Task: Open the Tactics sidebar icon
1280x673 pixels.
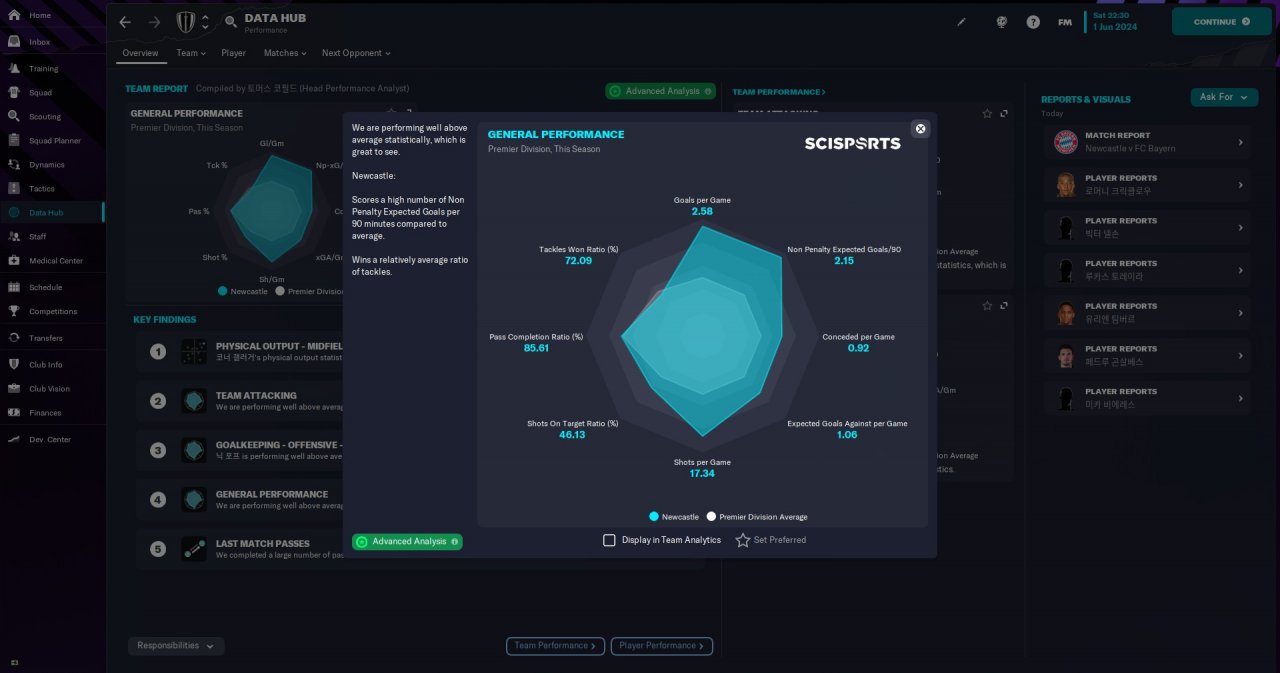Action: click(x=14, y=188)
